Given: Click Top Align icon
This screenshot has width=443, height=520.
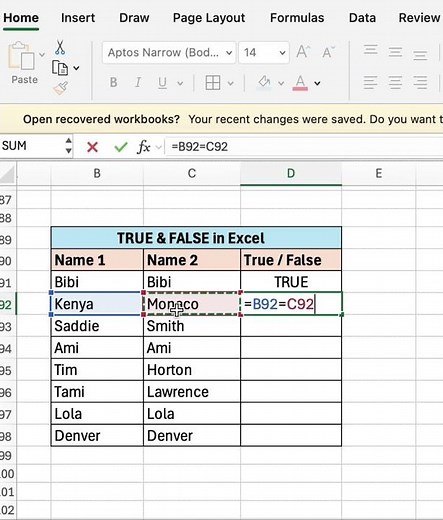Looking at the screenshot, I should coord(371,50).
